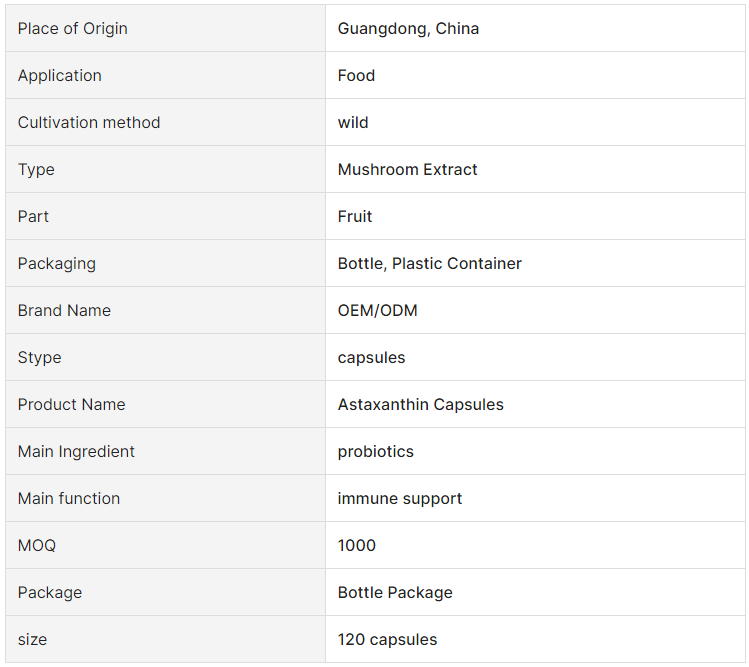Click the Cultivation method label

coord(89,122)
